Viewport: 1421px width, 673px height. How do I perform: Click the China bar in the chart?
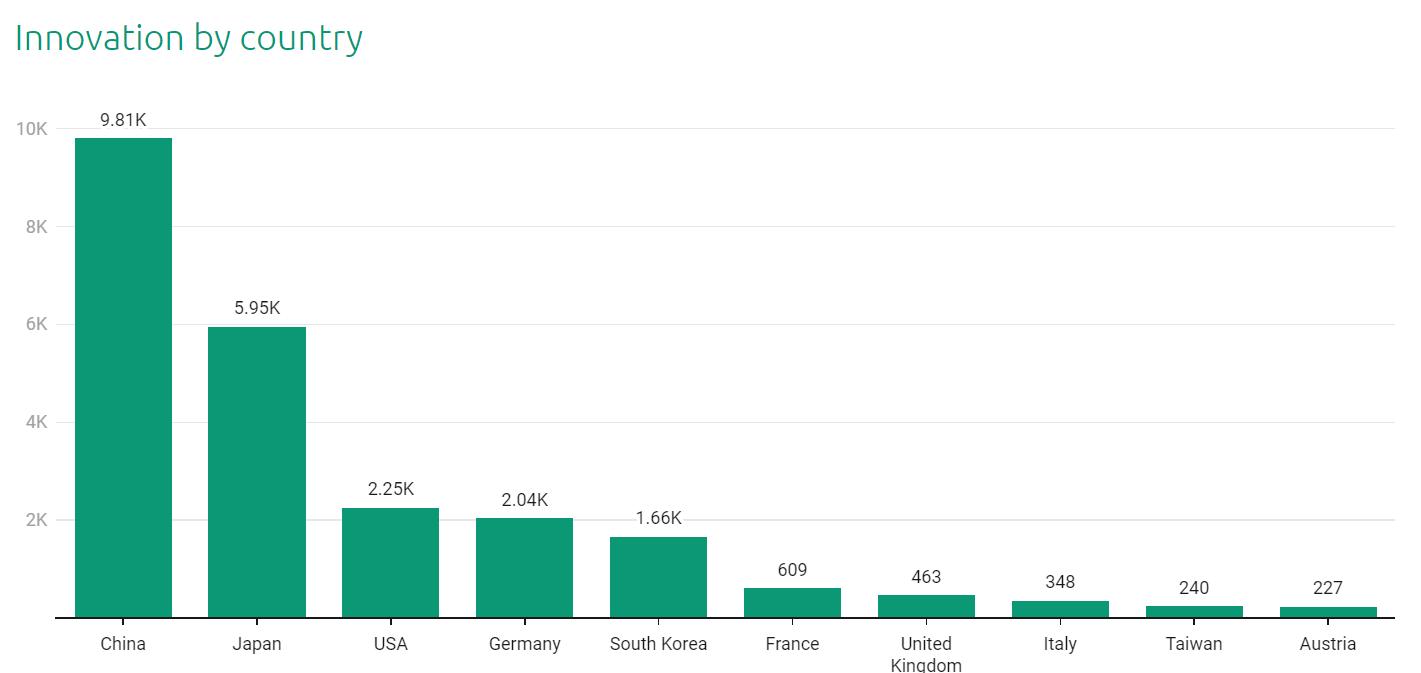click(123, 378)
